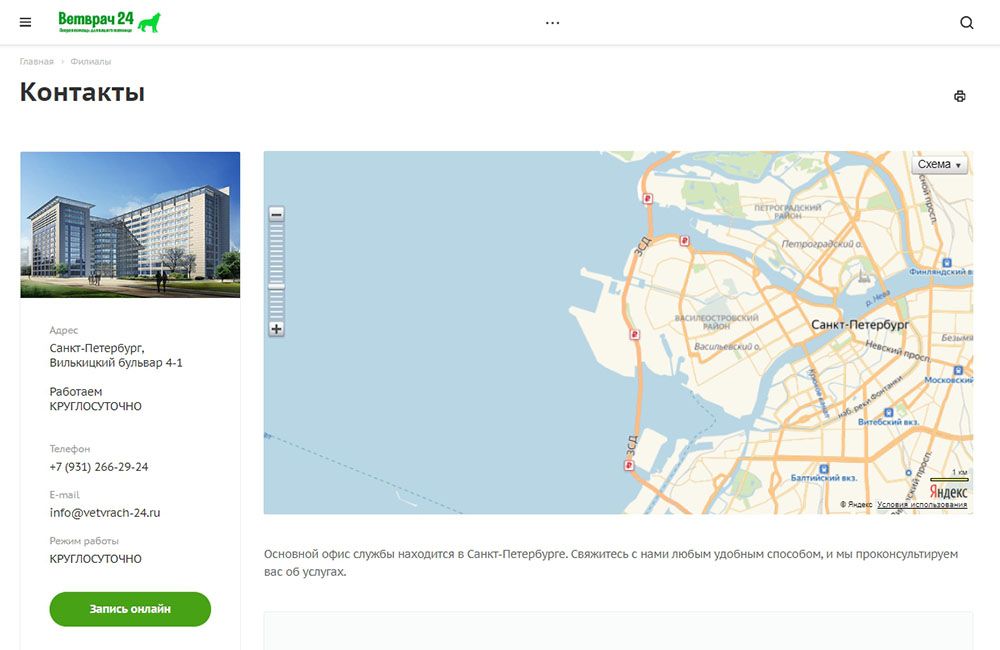Click the Ветврач 24 logo

[109, 22]
